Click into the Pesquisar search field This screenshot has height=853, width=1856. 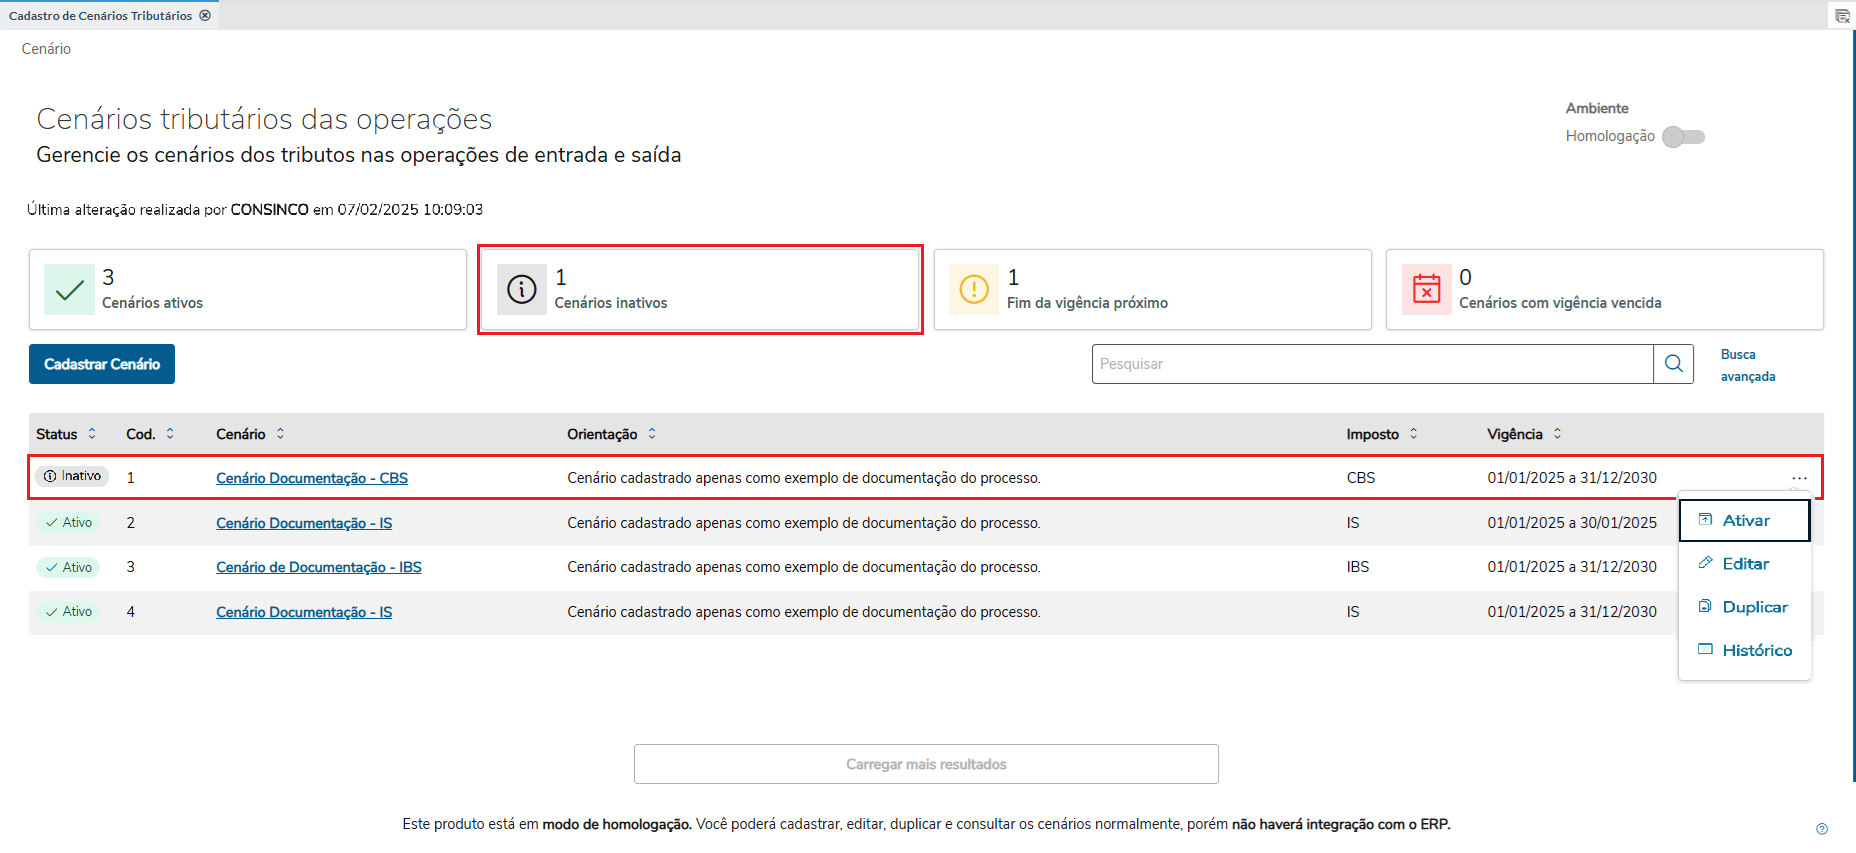tap(1371, 364)
